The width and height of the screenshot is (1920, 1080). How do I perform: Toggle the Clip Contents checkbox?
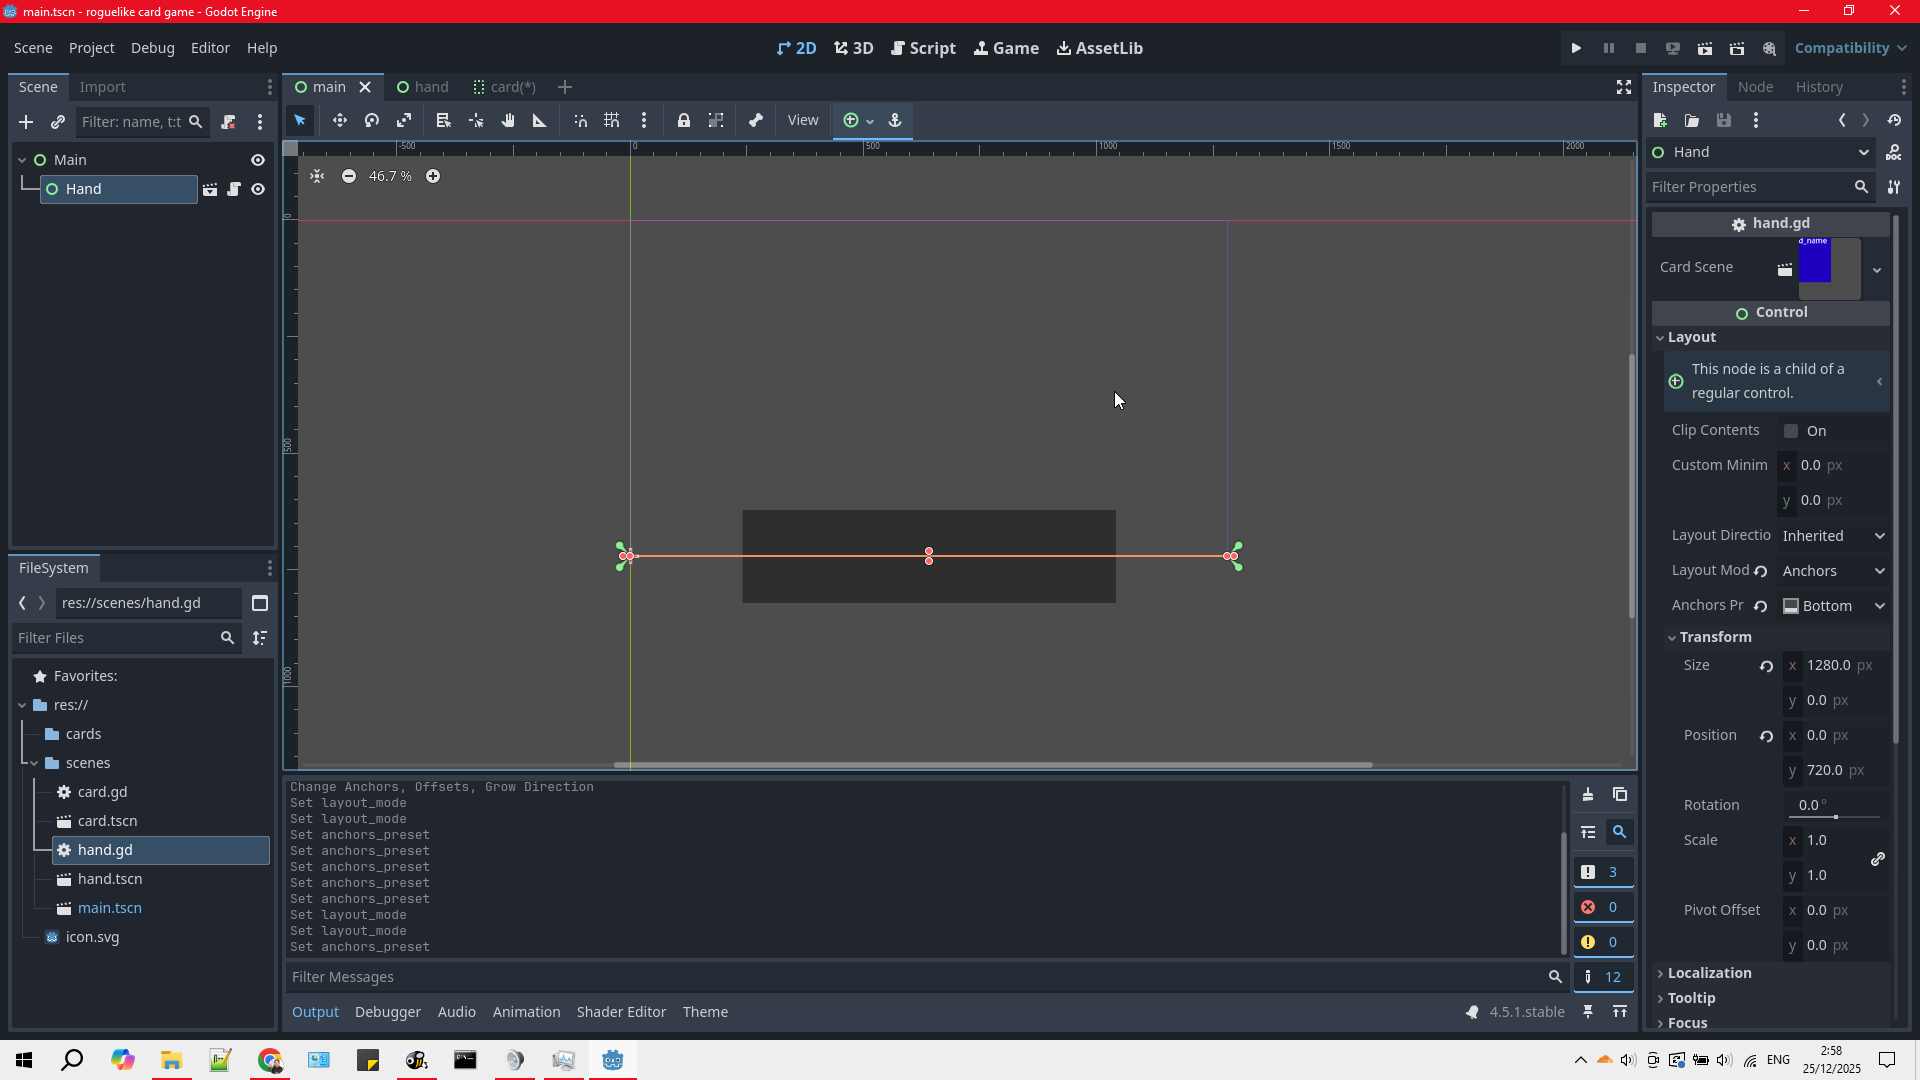tap(1791, 431)
